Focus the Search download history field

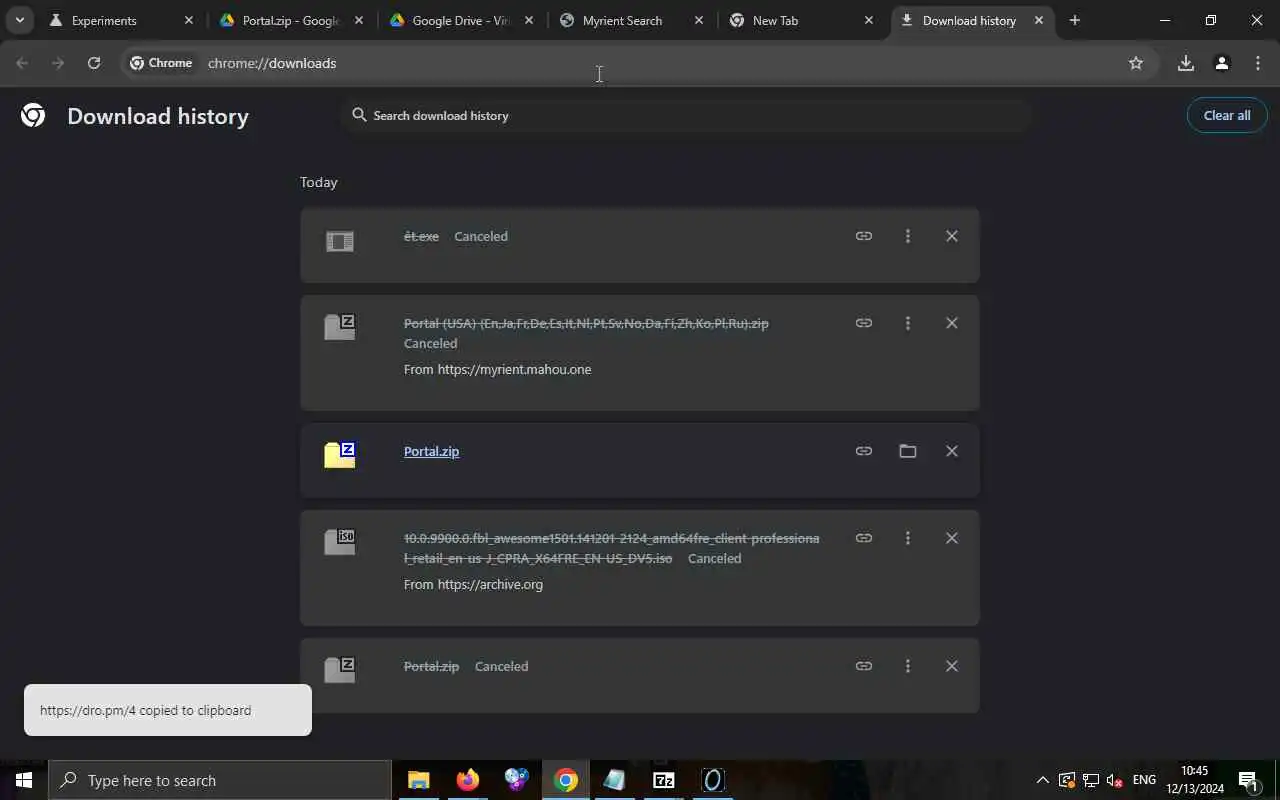click(x=685, y=115)
